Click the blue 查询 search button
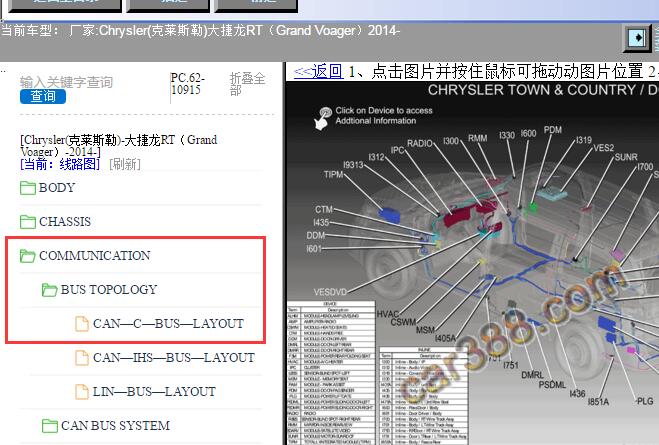 point(43,96)
